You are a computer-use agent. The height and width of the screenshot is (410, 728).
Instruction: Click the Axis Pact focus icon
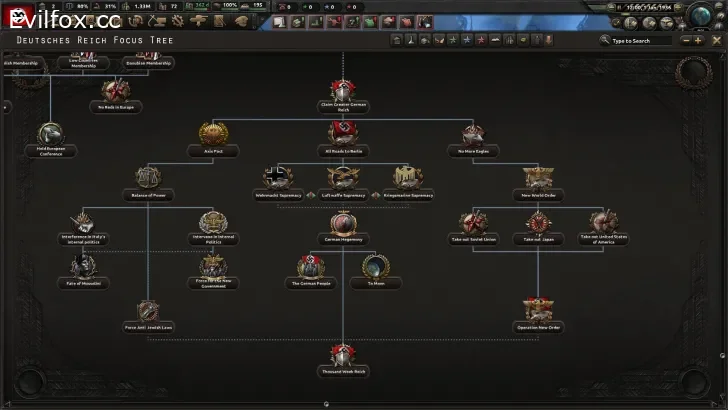[x=211, y=135]
